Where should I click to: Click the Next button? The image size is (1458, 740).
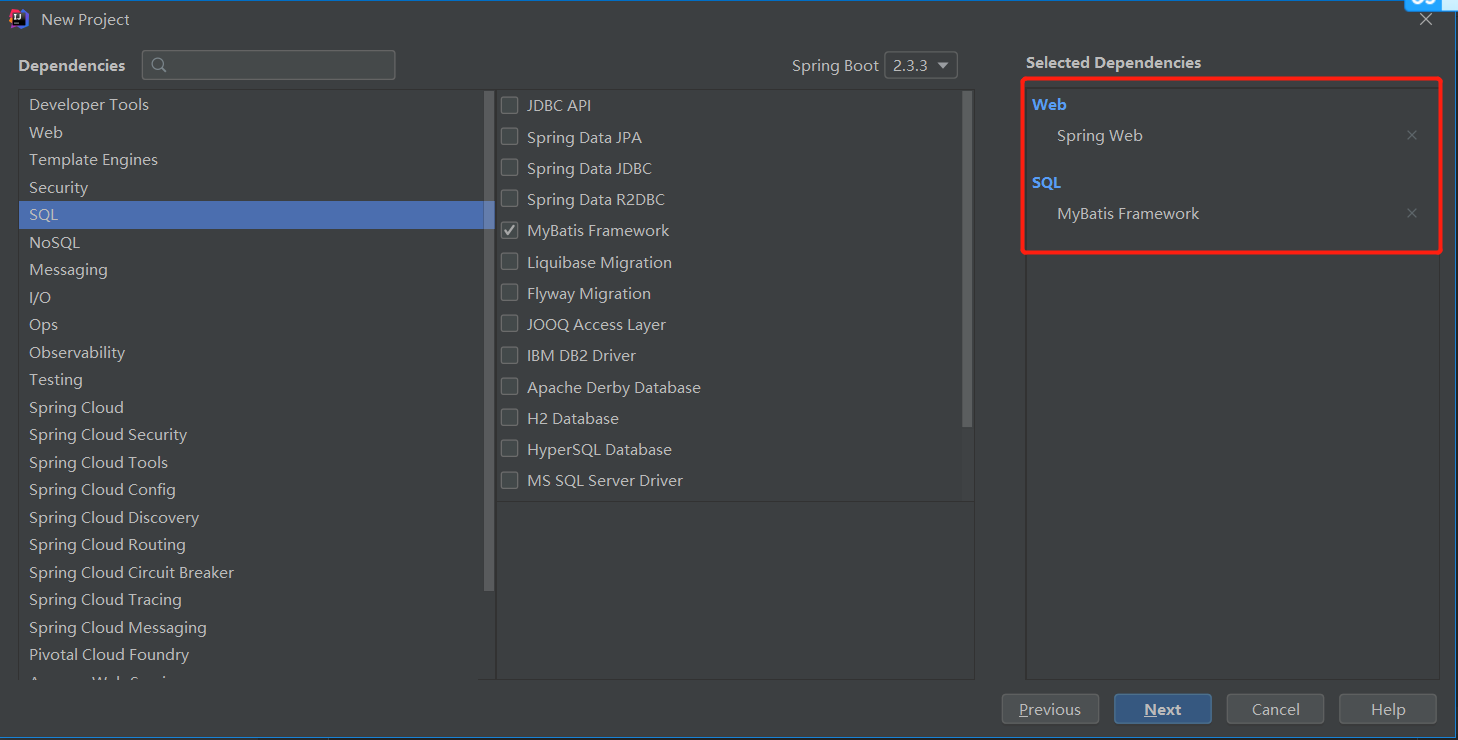(x=1163, y=709)
